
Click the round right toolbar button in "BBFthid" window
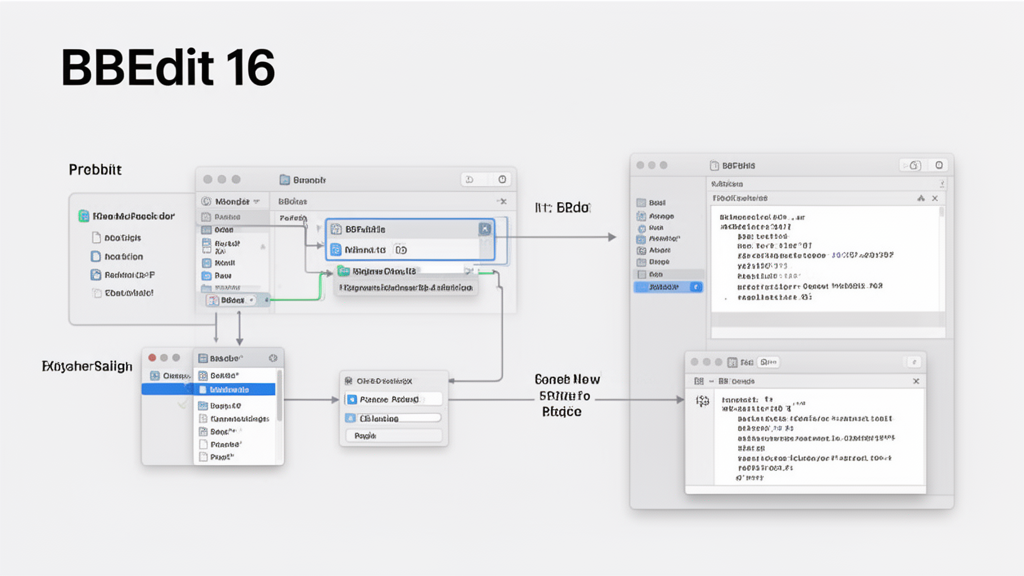(x=939, y=165)
